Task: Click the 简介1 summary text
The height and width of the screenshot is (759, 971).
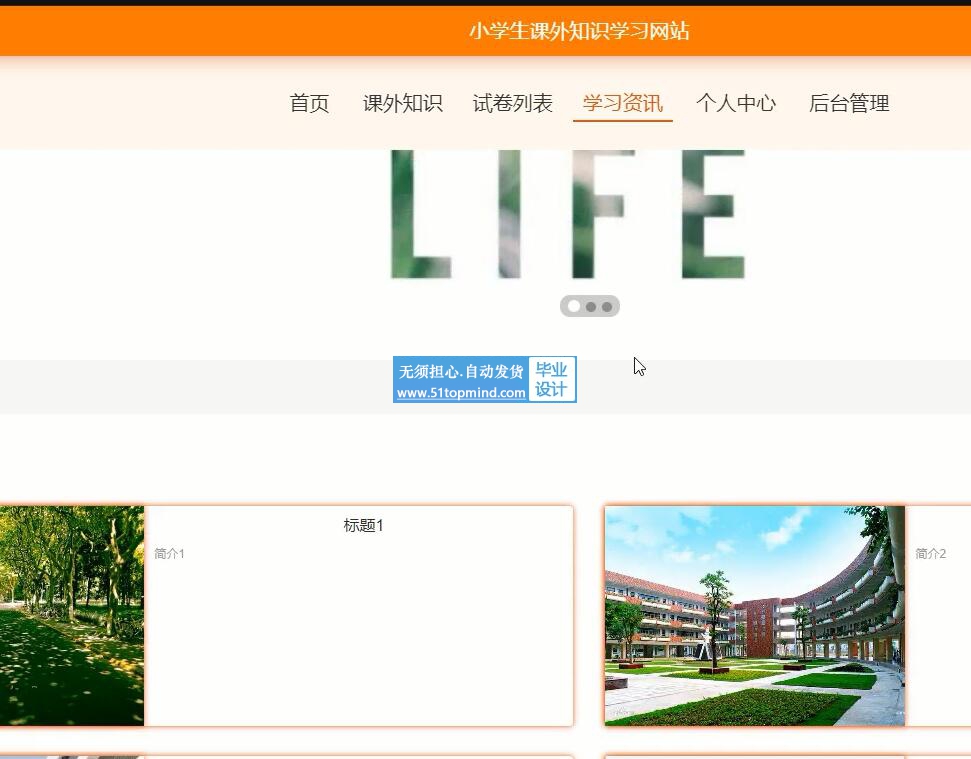Action: click(169, 553)
